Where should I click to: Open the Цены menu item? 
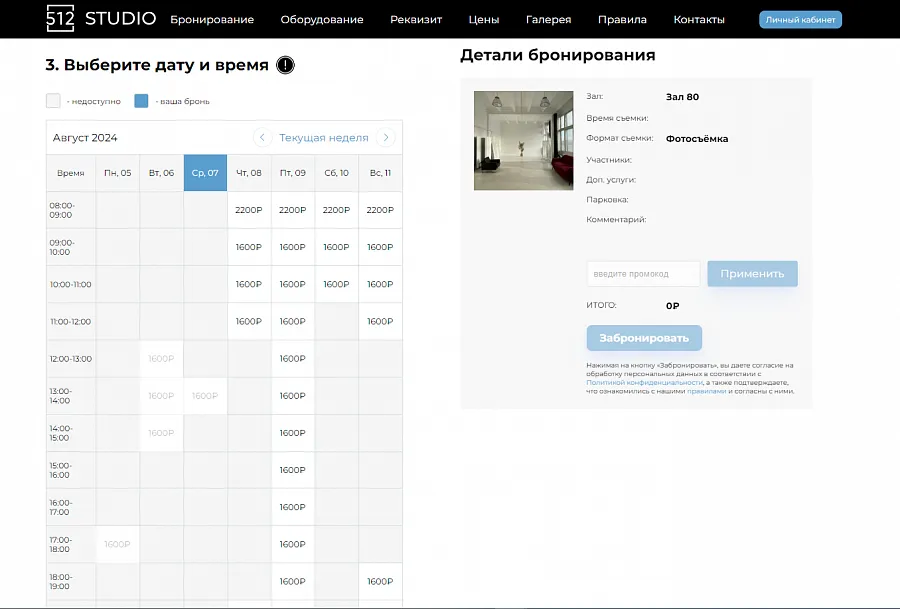[484, 20]
